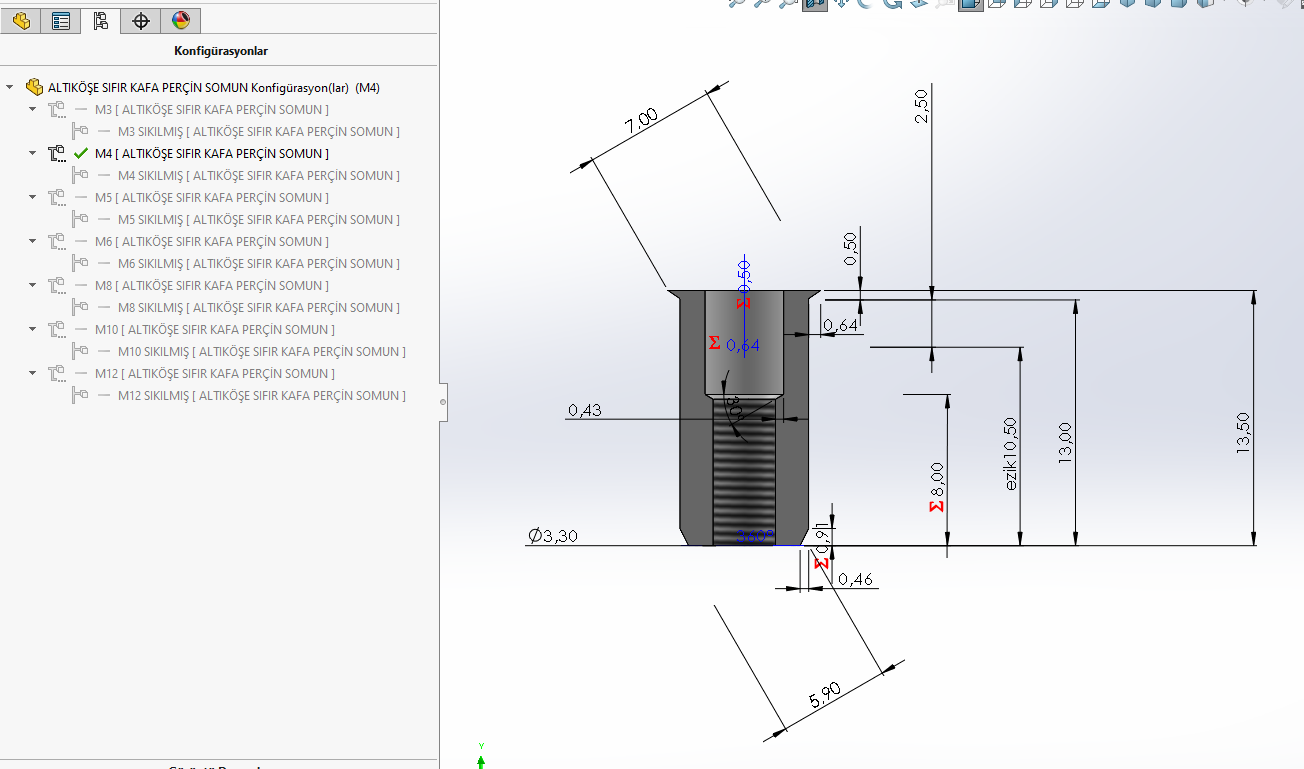Click the red sigma next to 8,00 dimension
Image resolution: width=1304 pixels, height=769 pixels.
point(936,506)
